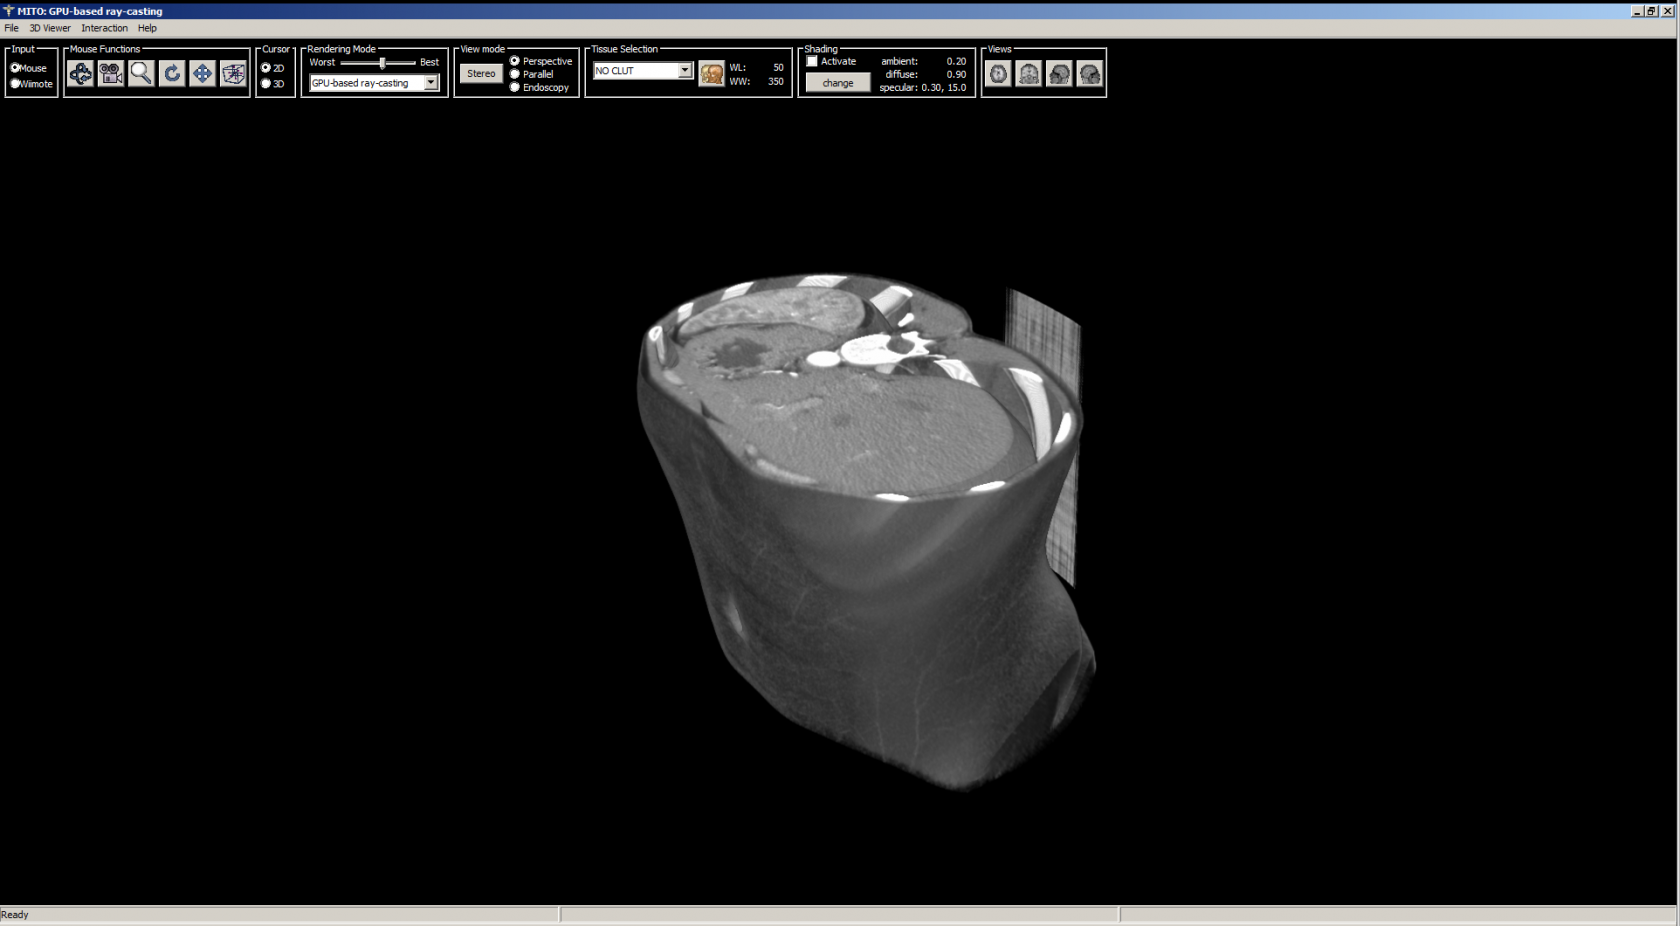1680x926 pixels.
Task: Expand the NO CLUT tissue dropdown
Action: click(x=685, y=71)
